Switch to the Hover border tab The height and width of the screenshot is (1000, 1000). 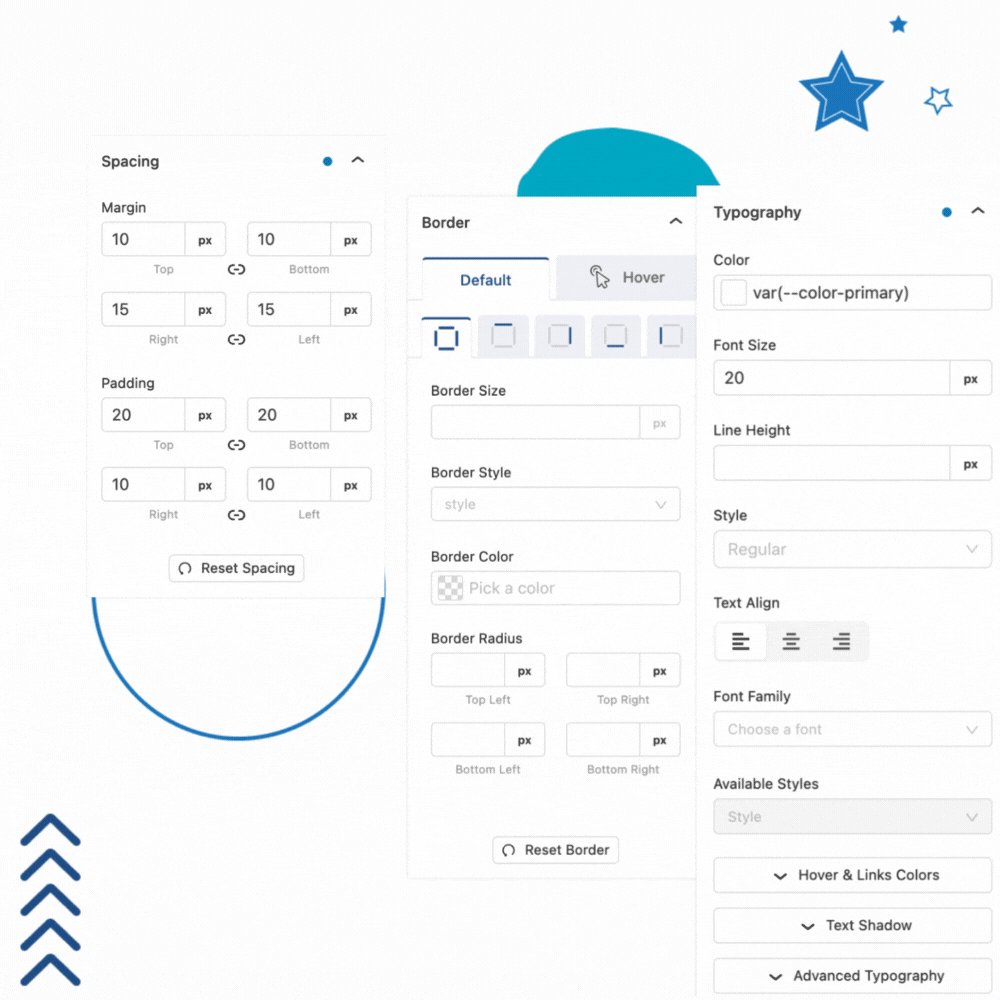click(626, 278)
